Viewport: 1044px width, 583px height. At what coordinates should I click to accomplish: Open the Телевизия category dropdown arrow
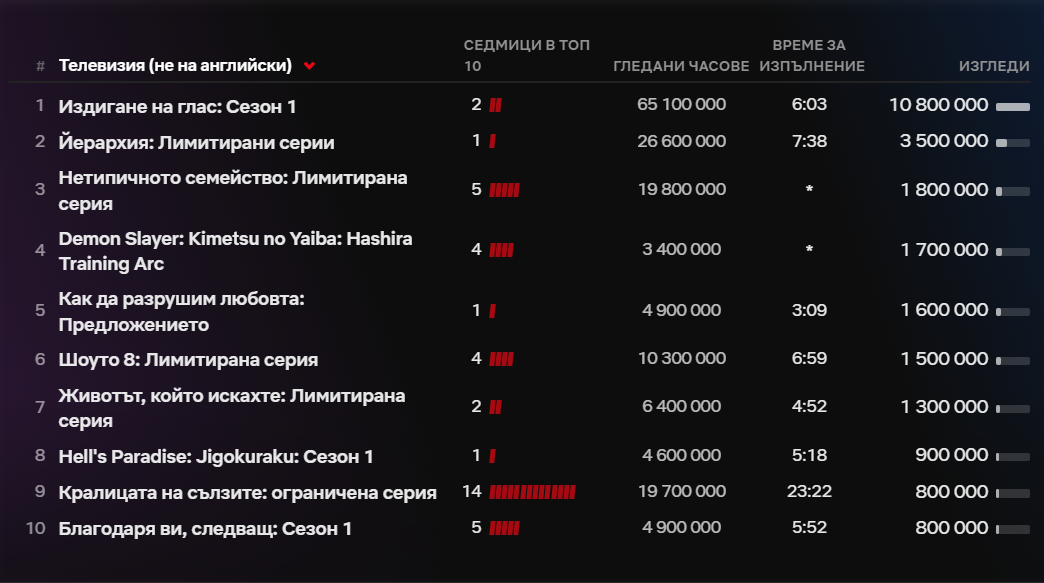tap(309, 66)
